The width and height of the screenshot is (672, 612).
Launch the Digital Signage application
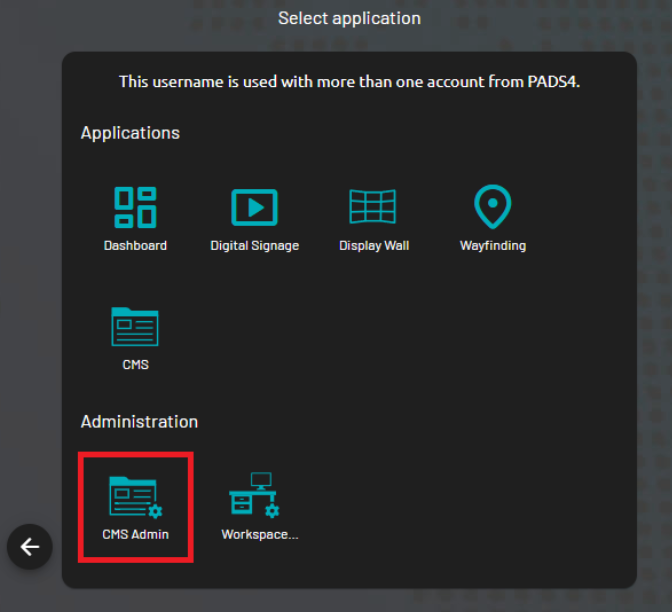pos(255,207)
